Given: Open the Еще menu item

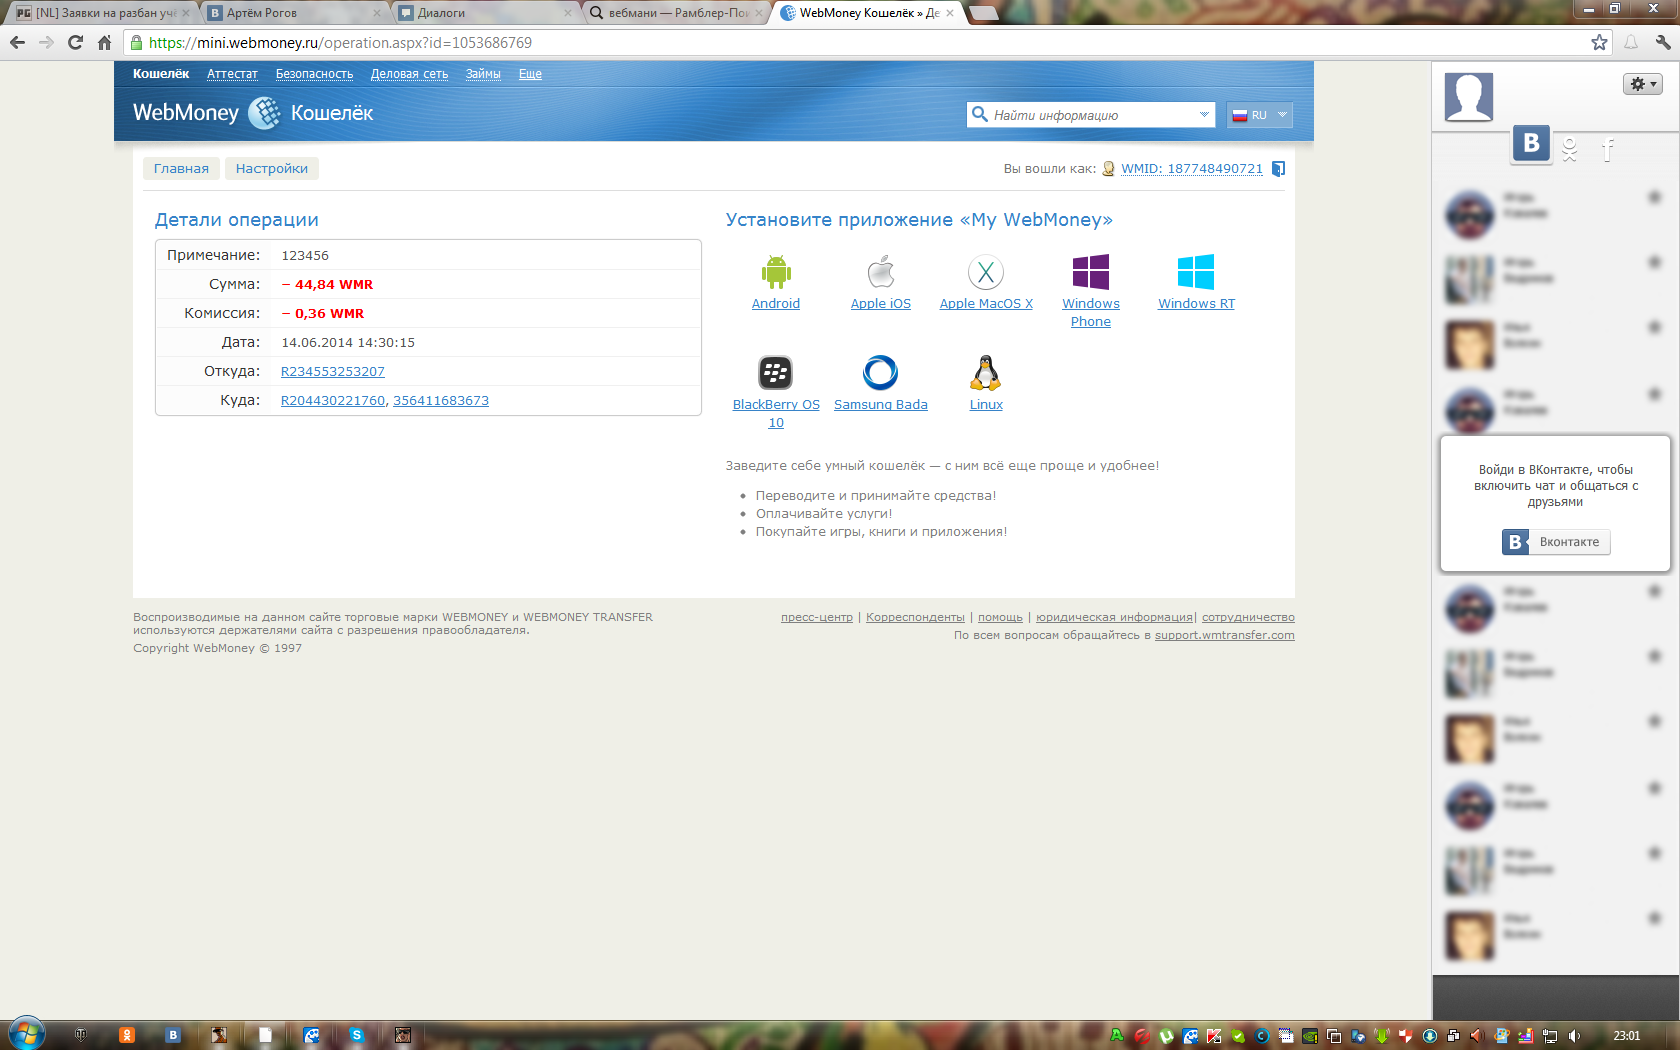Looking at the screenshot, I should [530, 74].
